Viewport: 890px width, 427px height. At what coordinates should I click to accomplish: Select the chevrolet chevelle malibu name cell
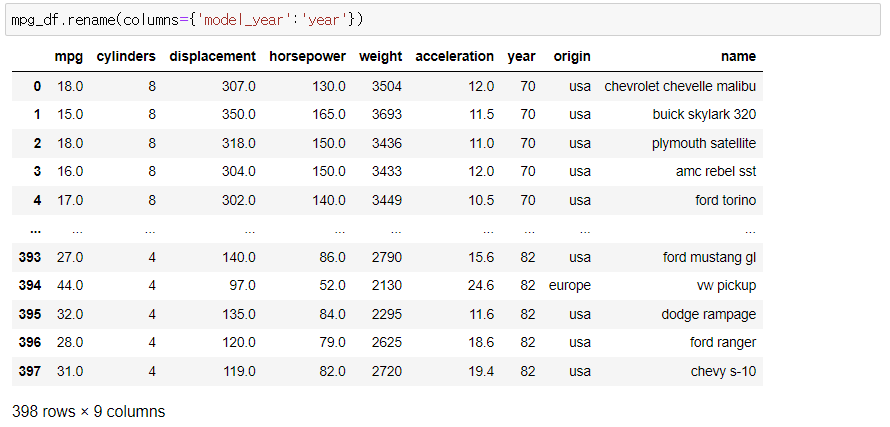[680, 86]
